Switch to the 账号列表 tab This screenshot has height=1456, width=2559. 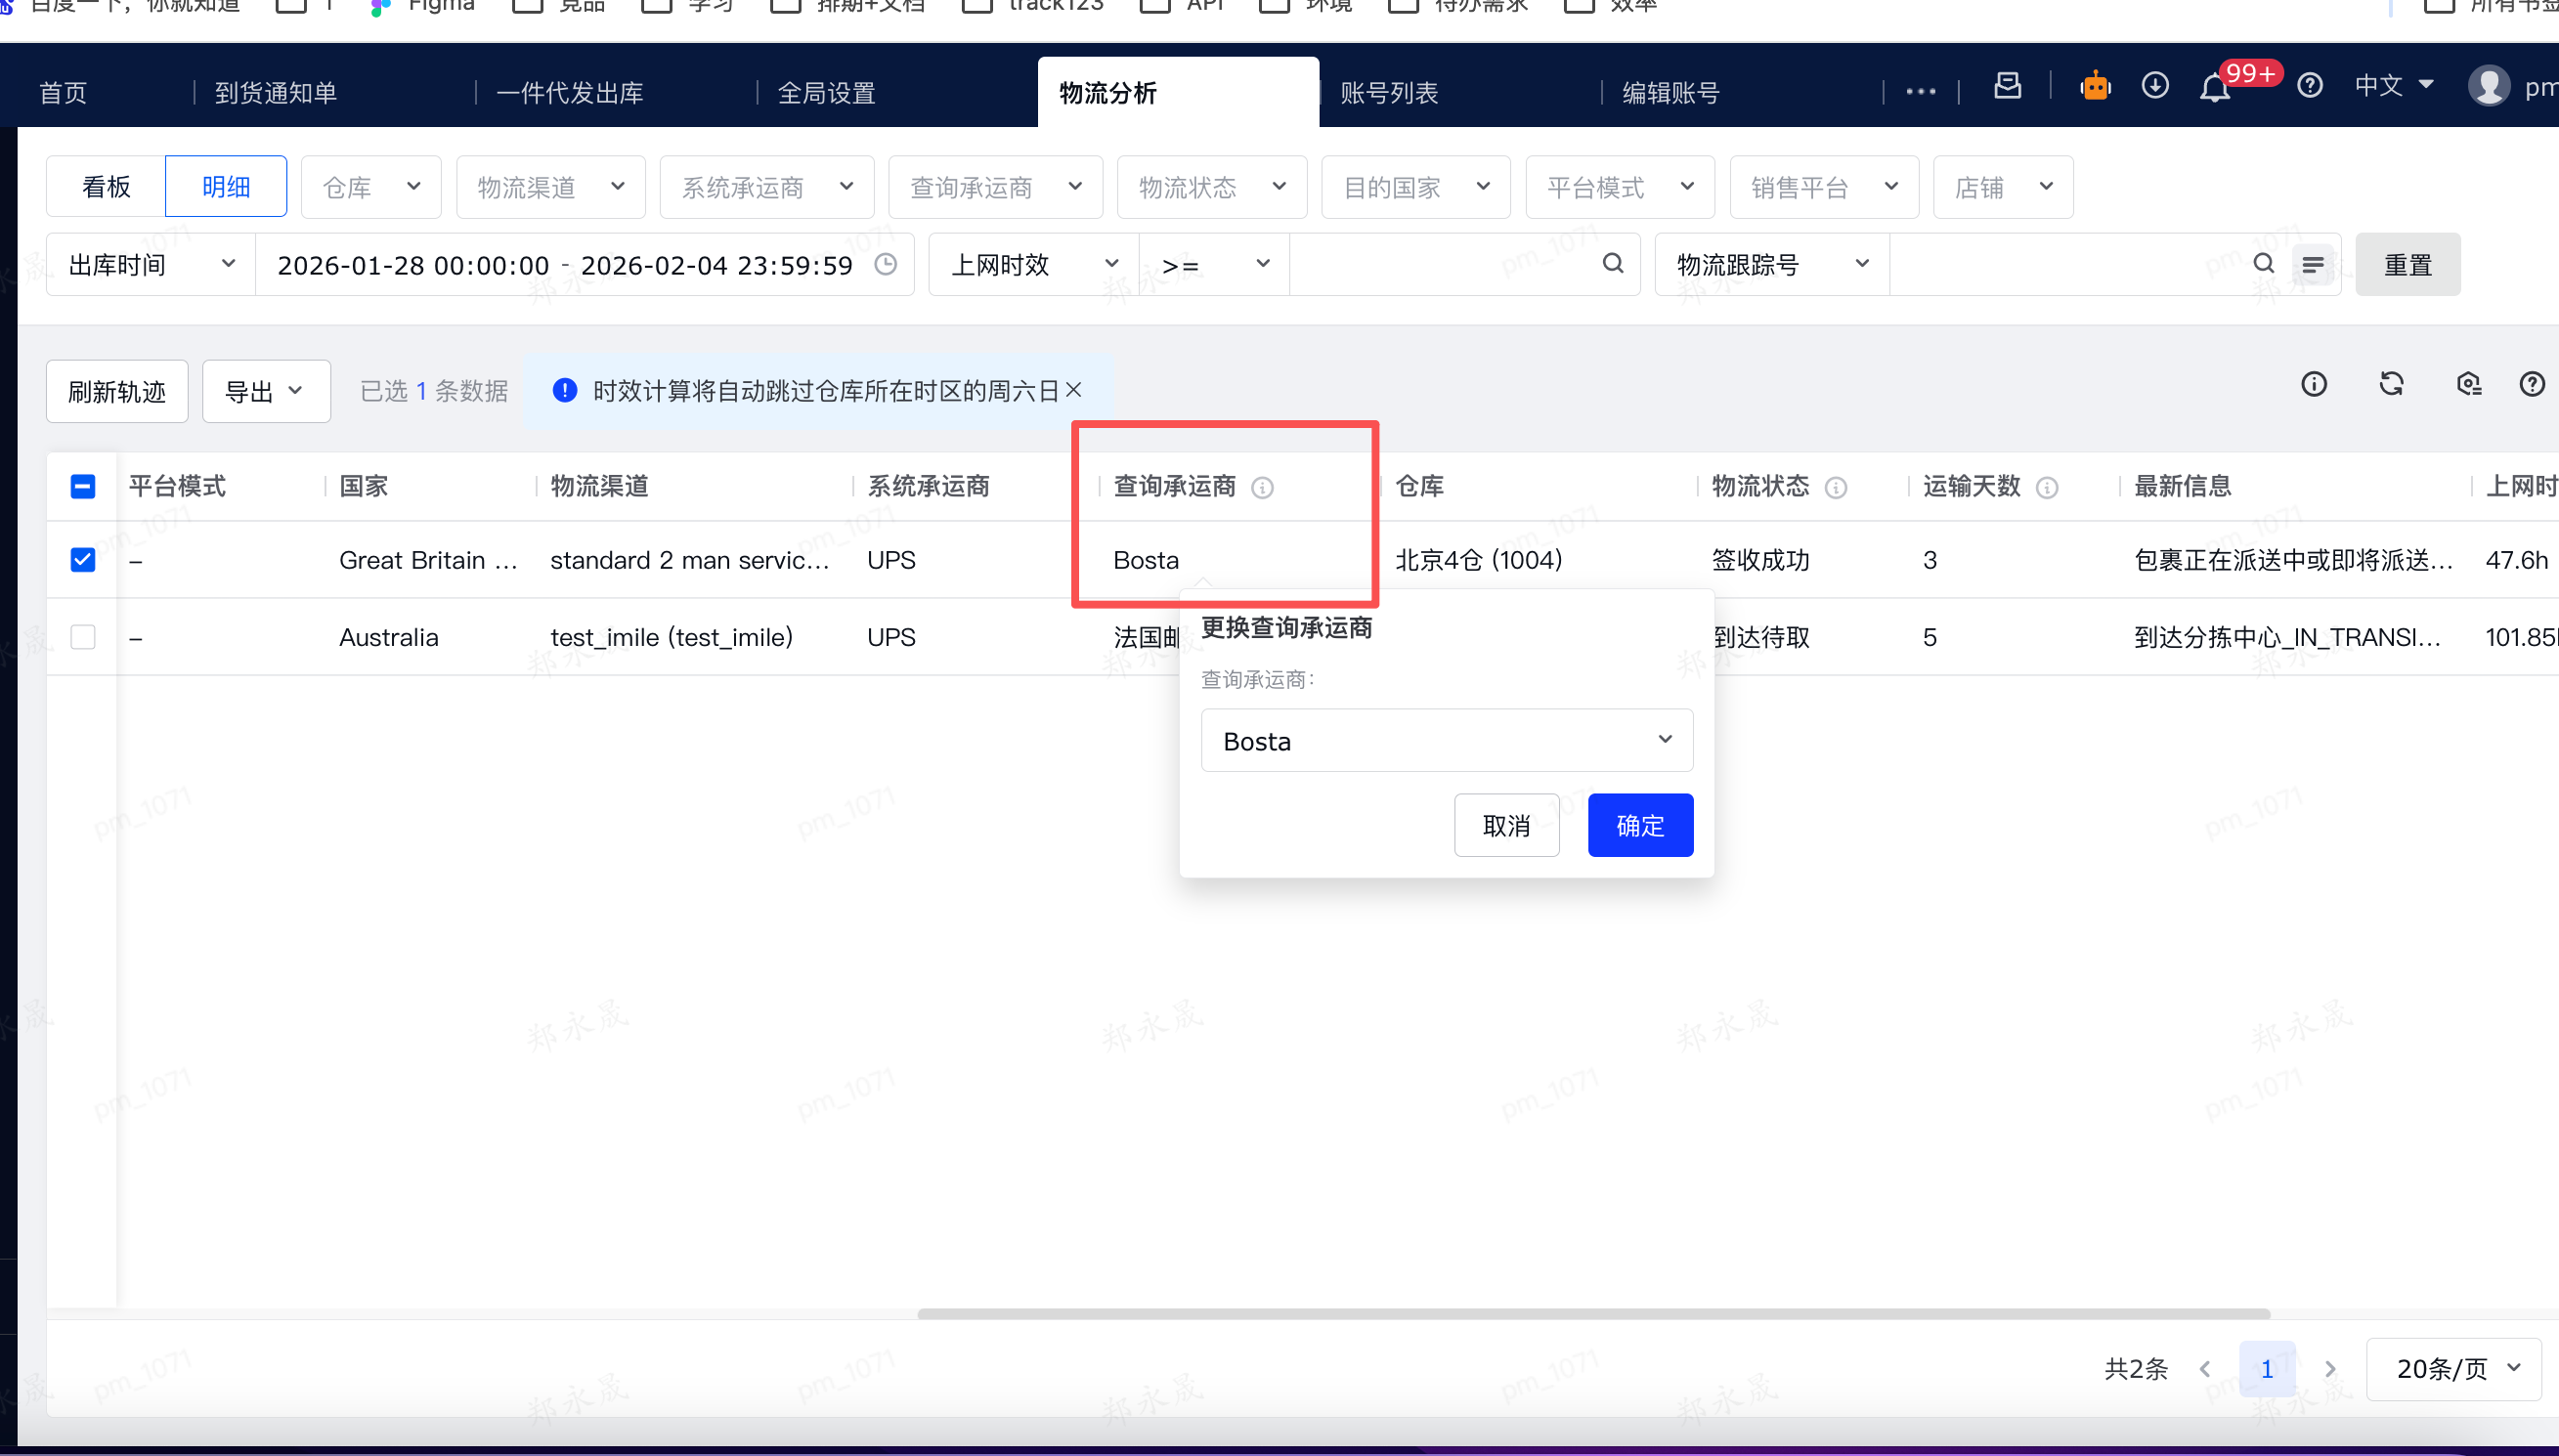(1389, 93)
